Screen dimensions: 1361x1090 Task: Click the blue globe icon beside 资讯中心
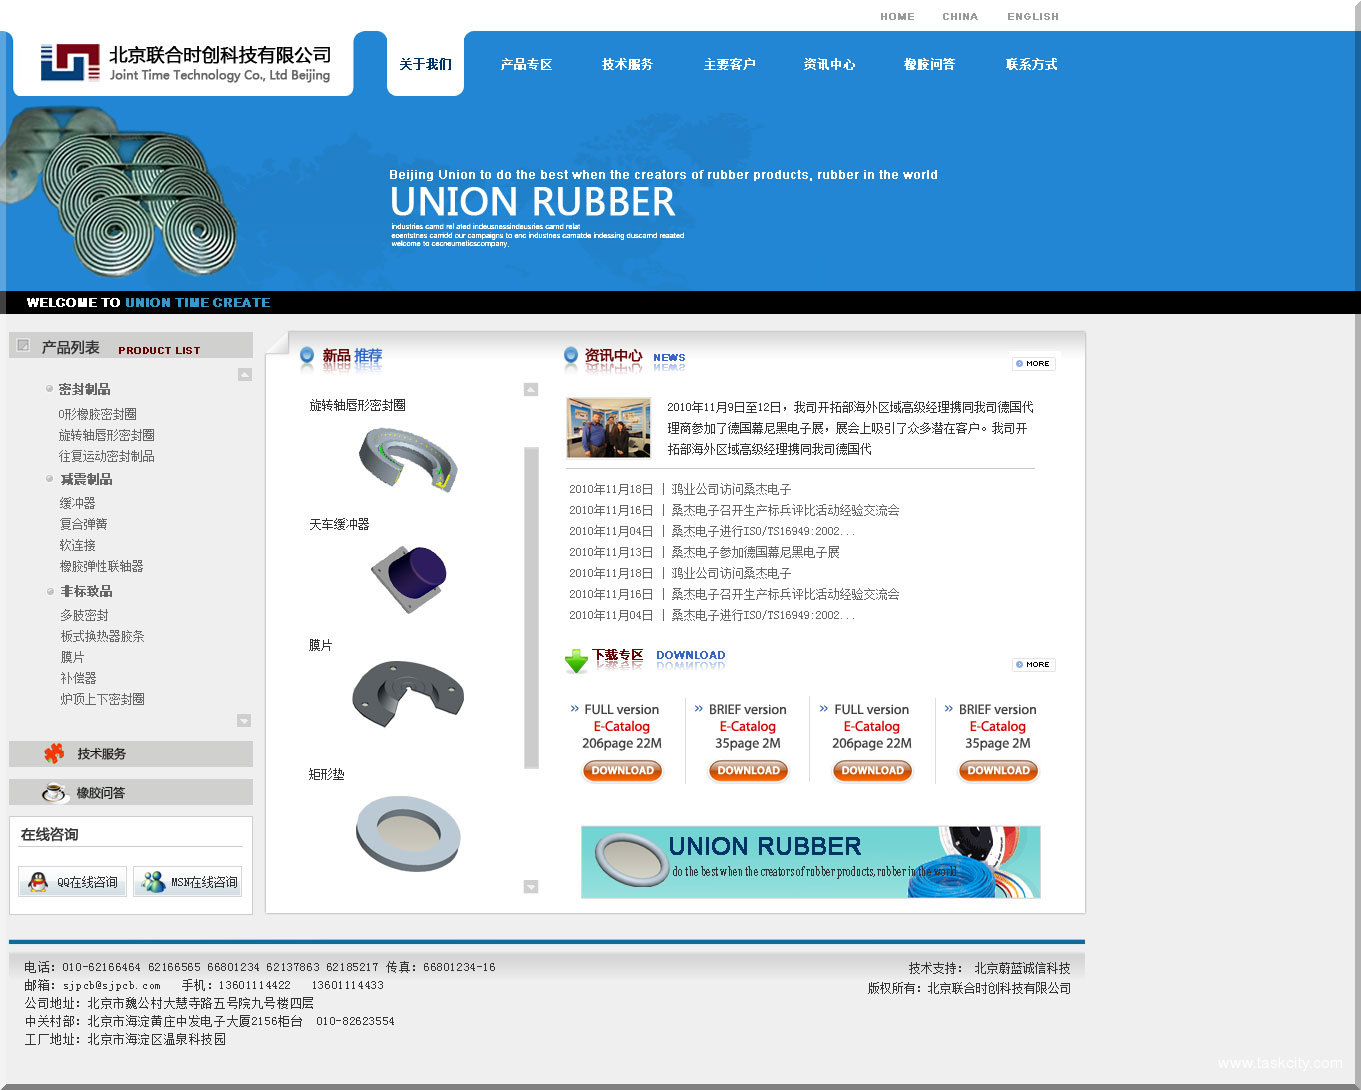(x=571, y=355)
